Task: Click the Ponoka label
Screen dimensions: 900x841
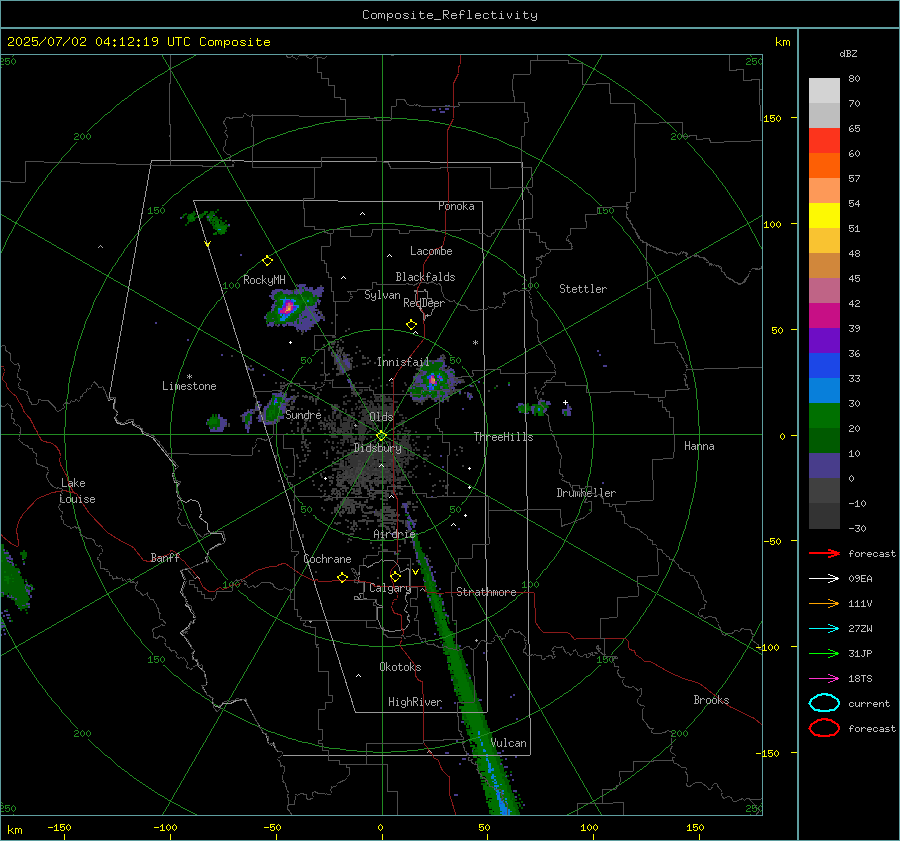Action: click(456, 206)
